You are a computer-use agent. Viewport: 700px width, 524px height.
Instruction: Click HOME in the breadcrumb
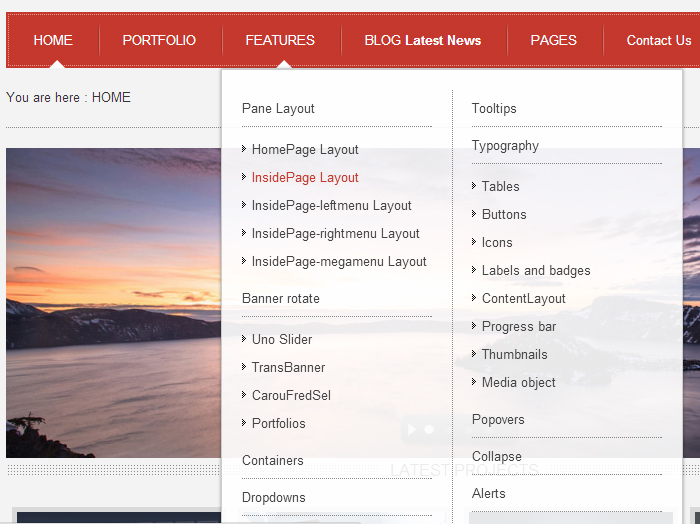tap(111, 97)
